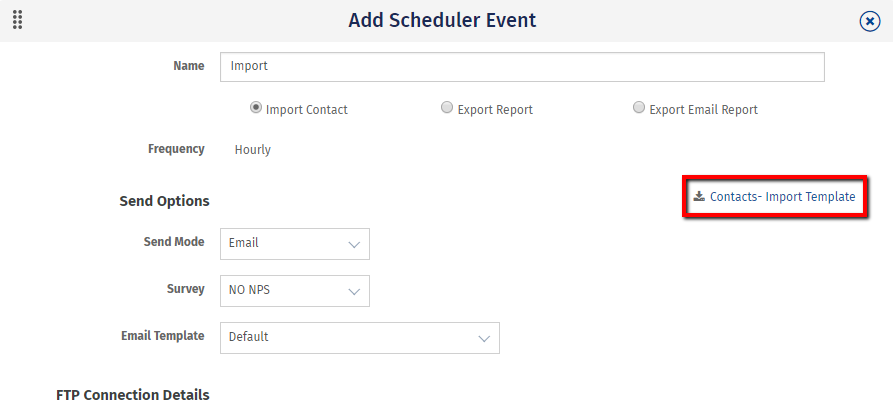Select the Export Email Report radio
This screenshot has height=407, width=893.
click(x=639, y=108)
